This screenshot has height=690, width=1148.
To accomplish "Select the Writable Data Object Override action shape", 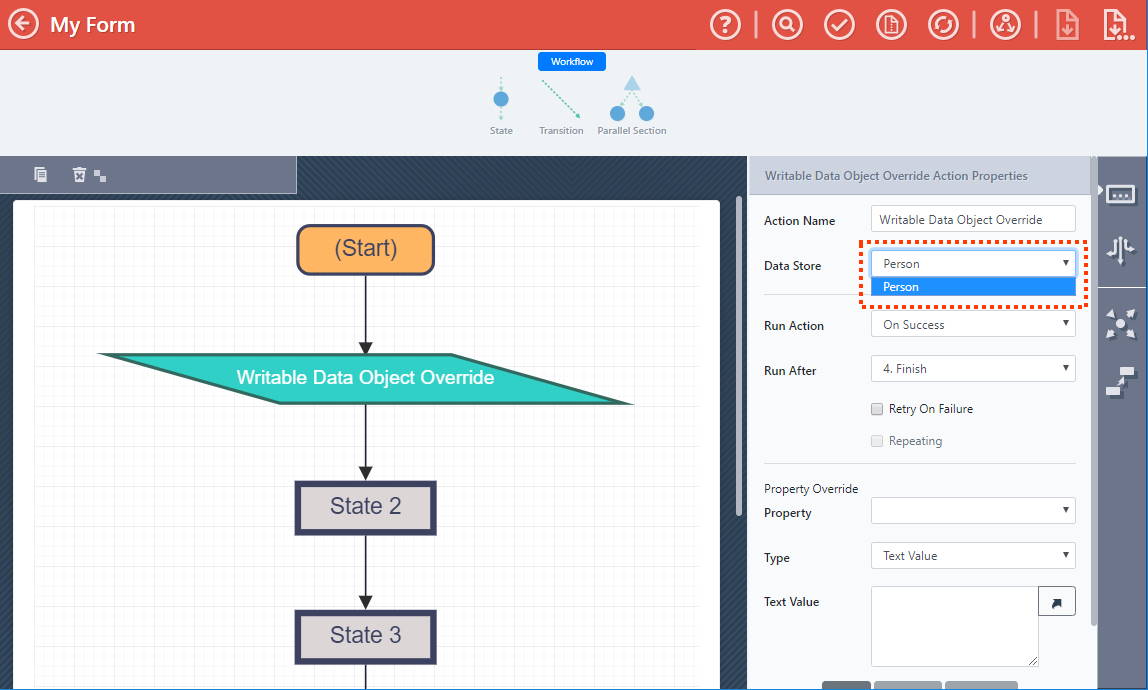I will (x=365, y=378).
